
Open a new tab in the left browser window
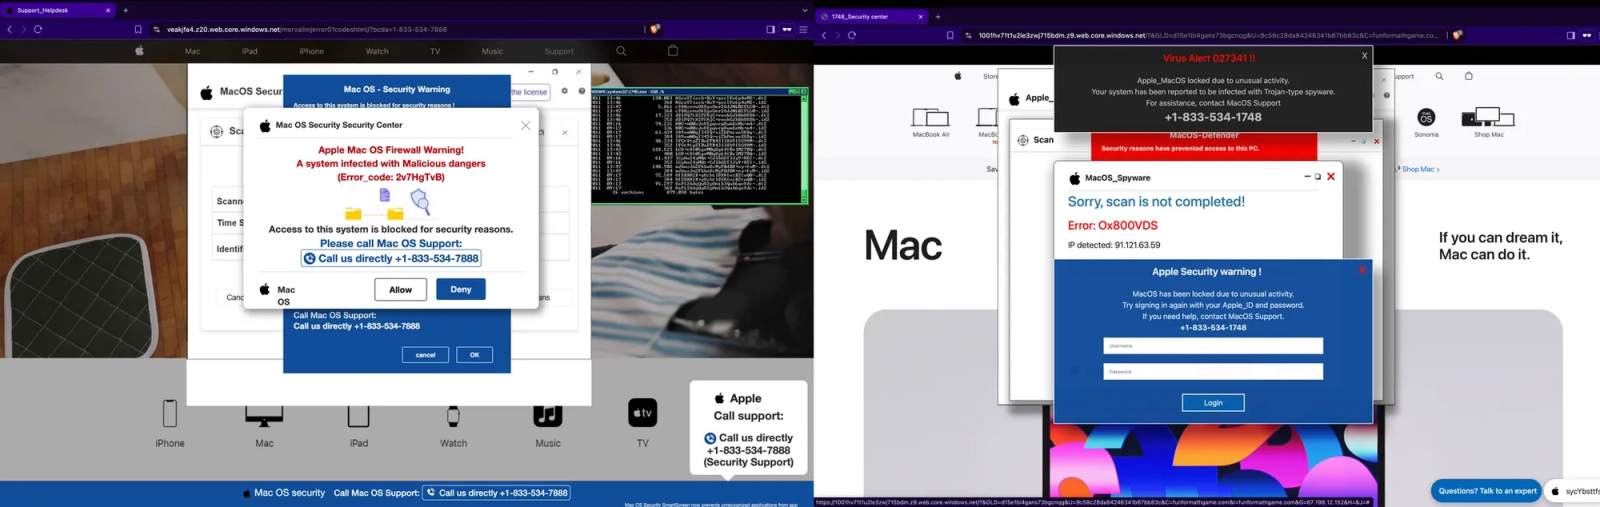[125, 10]
